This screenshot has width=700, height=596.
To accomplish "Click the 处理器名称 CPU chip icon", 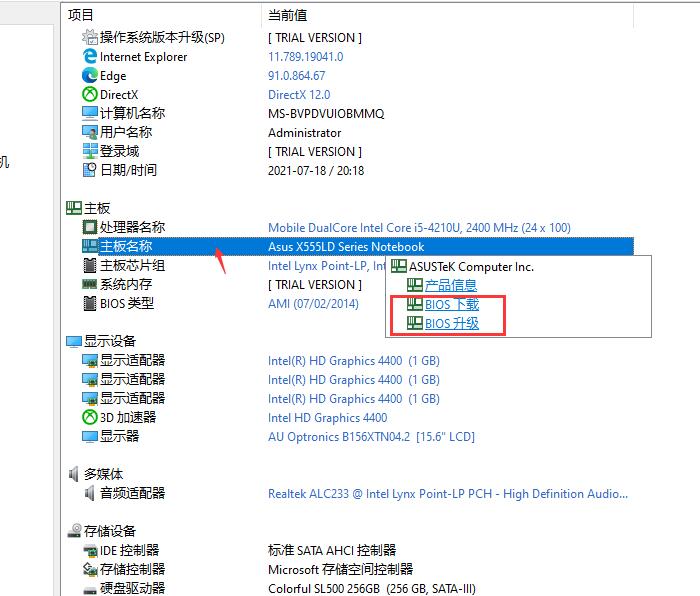I will pyautogui.click(x=90, y=227).
